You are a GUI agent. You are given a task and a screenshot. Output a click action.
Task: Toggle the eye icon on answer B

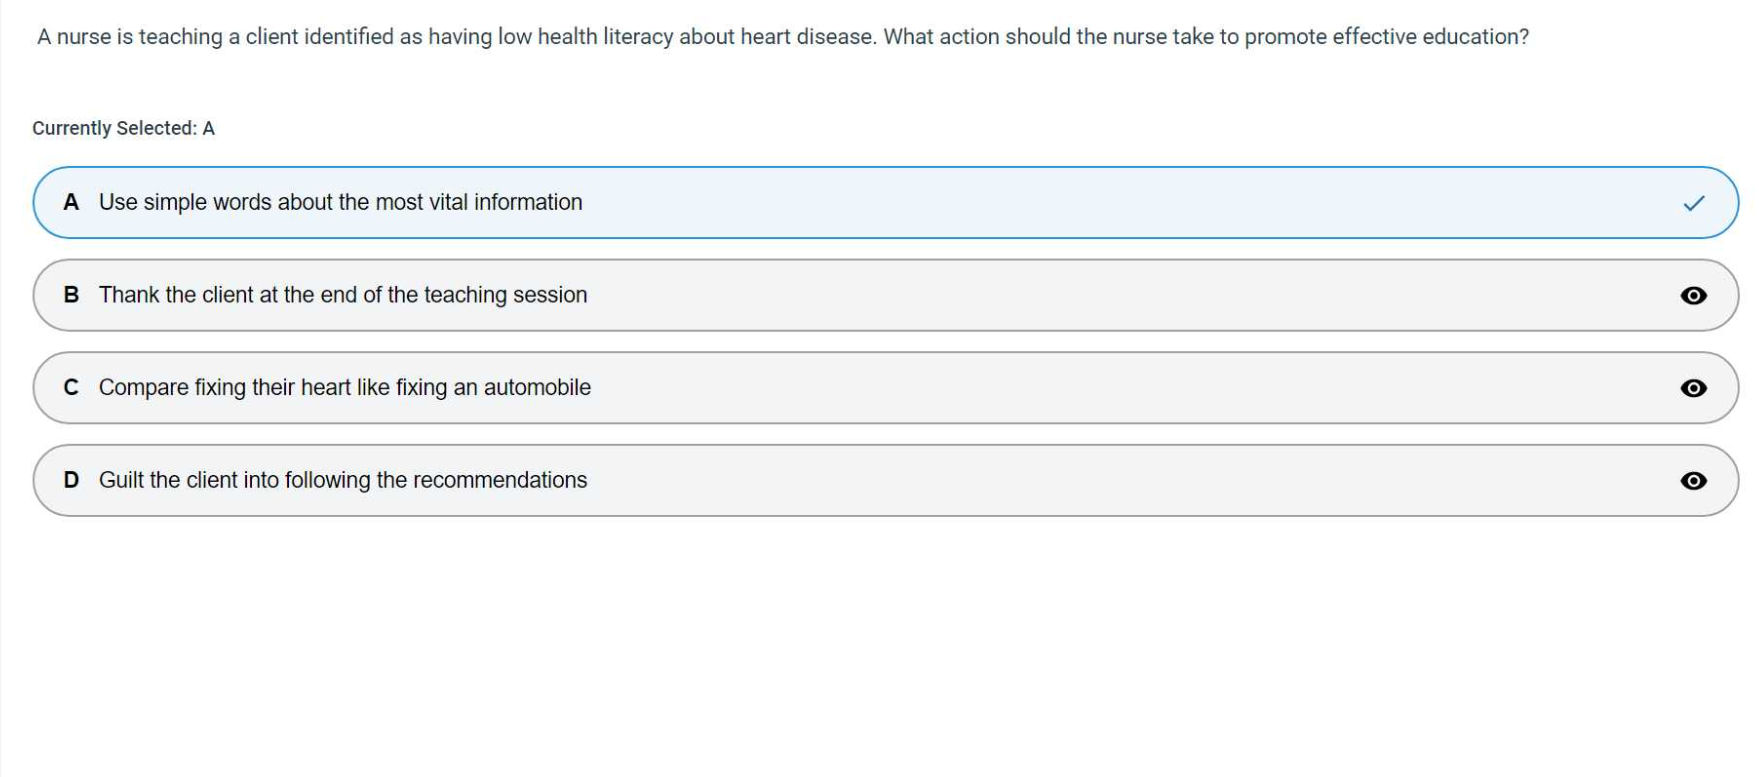point(1693,295)
